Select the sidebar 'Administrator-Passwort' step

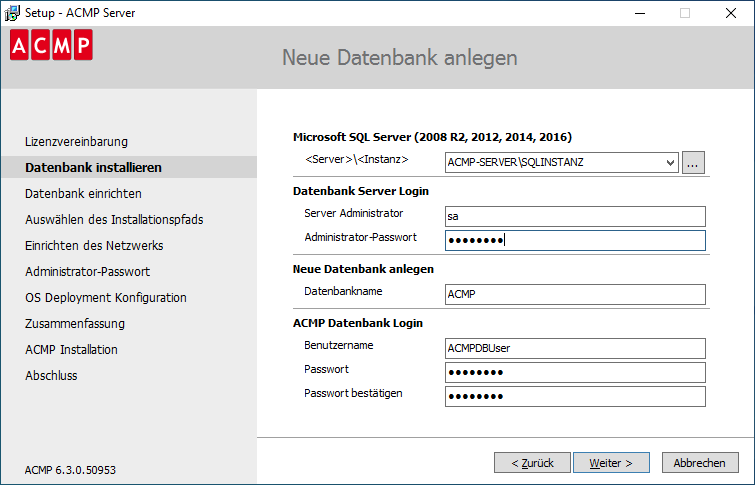pos(88,272)
